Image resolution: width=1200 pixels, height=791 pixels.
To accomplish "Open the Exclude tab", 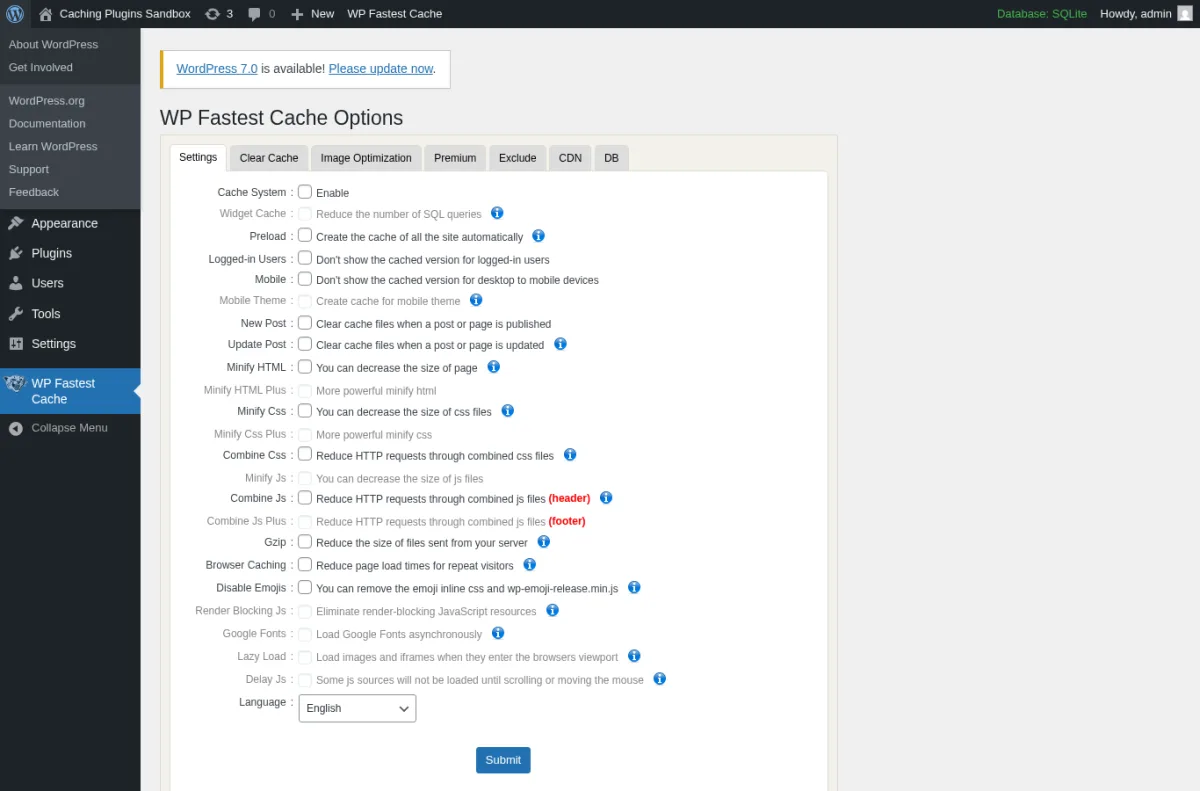I will (518, 158).
